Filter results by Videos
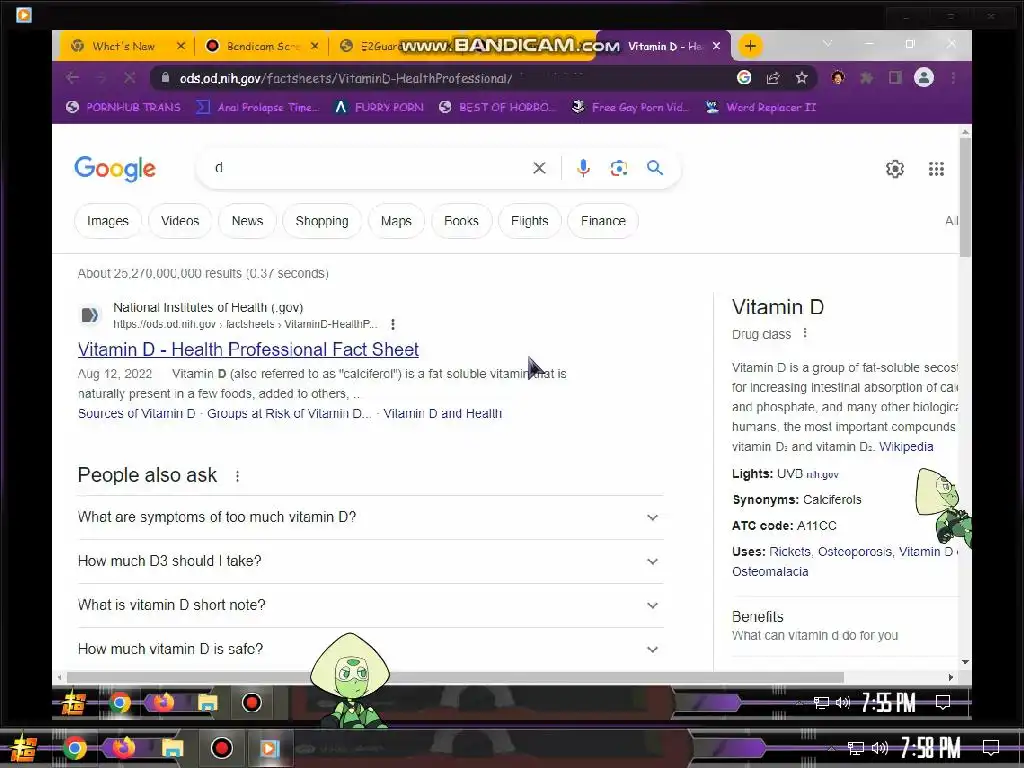This screenshot has height=768, width=1024. coord(180,221)
